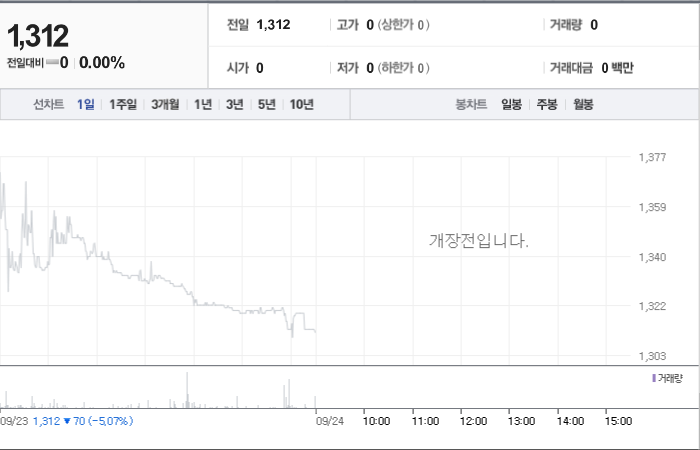
Task: Click the 봉차트 label
Action: point(471,104)
